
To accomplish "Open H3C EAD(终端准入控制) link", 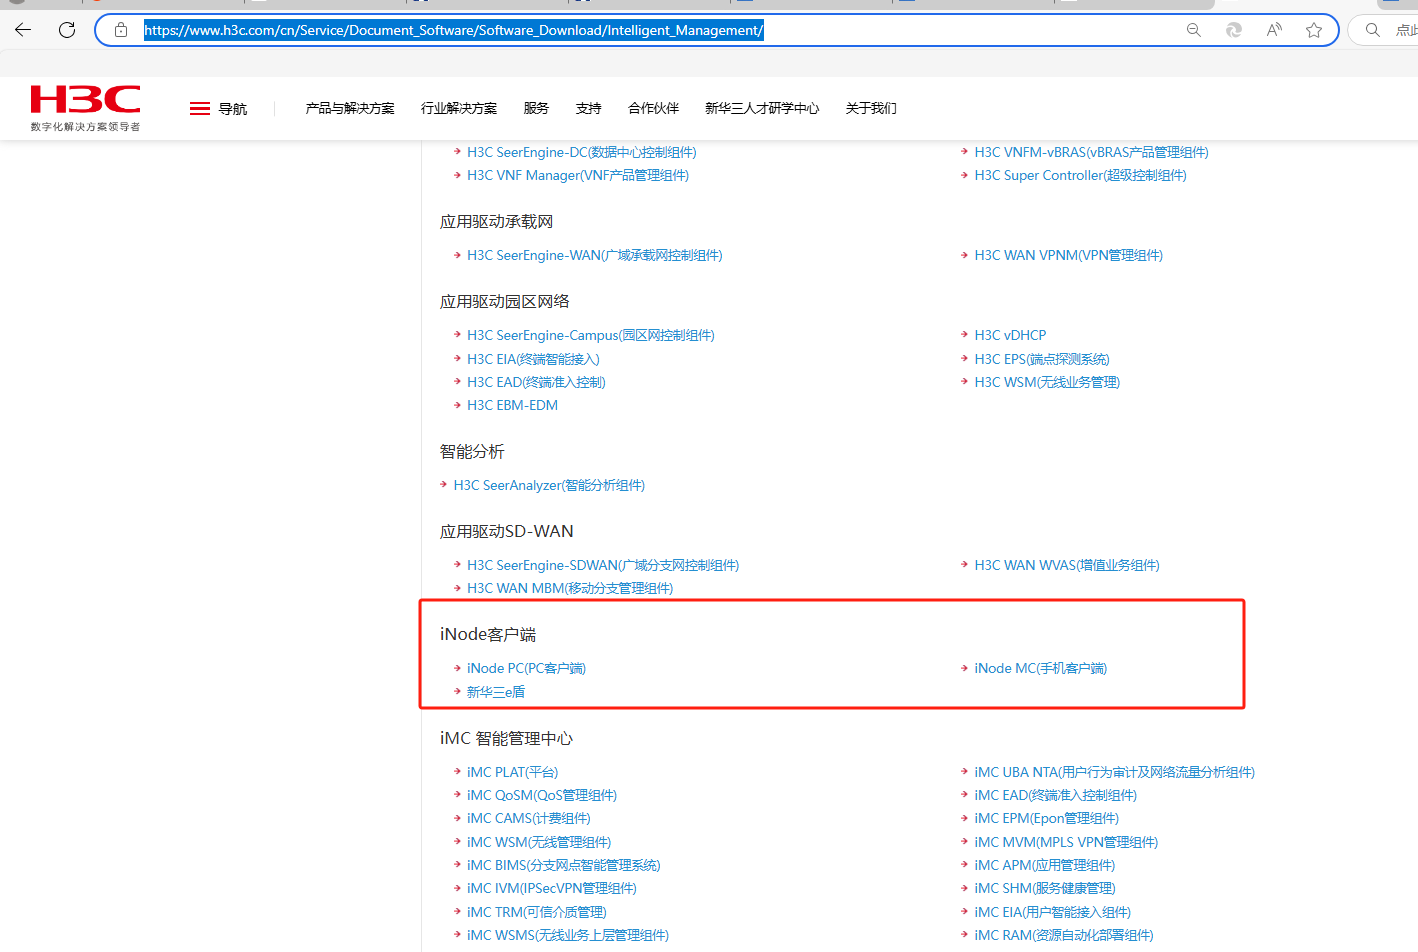I will click(x=536, y=382).
